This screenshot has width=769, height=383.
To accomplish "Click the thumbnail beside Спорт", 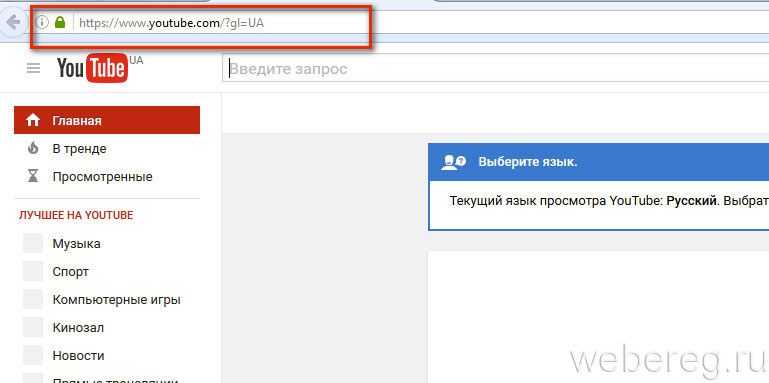I will pyautogui.click(x=33, y=271).
